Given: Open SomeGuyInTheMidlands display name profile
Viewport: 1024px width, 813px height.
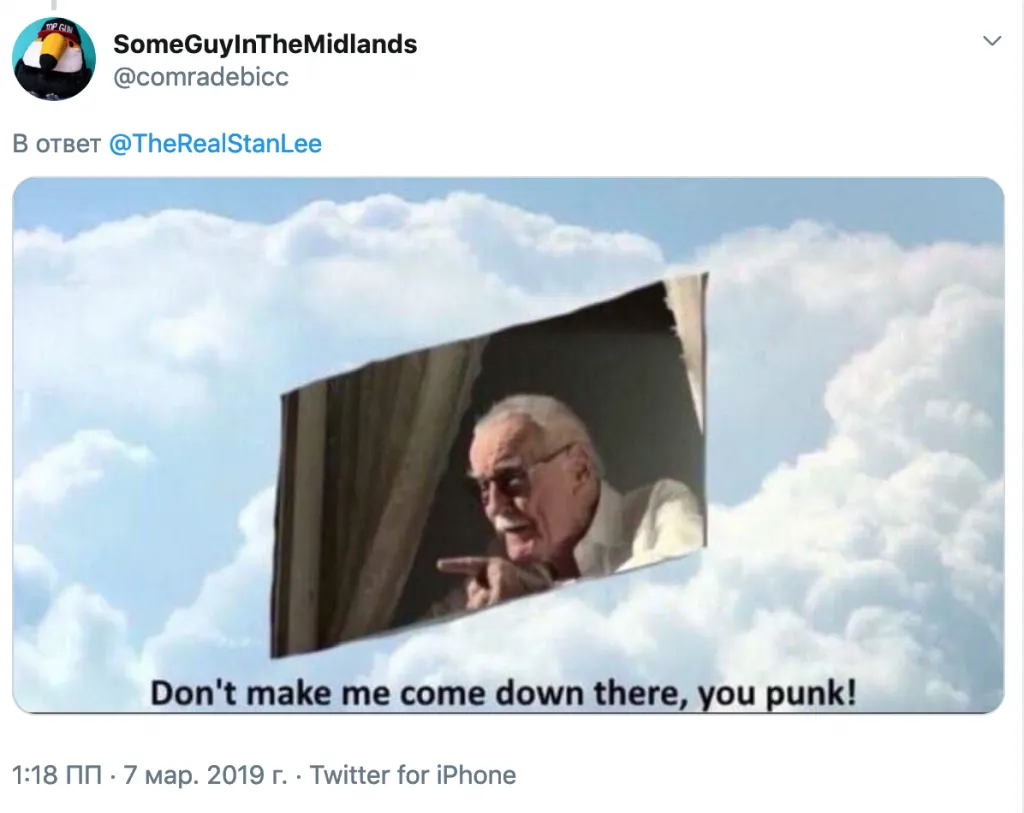Looking at the screenshot, I should coord(265,44).
